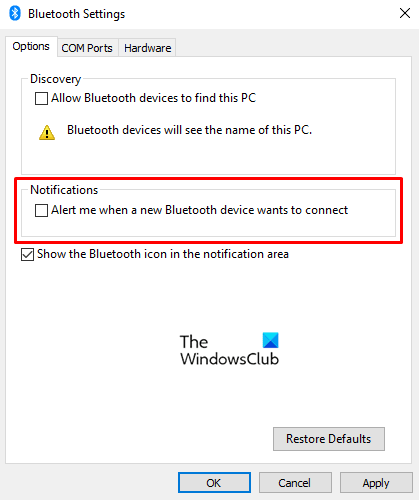The height and width of the screenshot is (500, 419).
Task: Click the PC name visibility warning text
Action: click(189, 130)
